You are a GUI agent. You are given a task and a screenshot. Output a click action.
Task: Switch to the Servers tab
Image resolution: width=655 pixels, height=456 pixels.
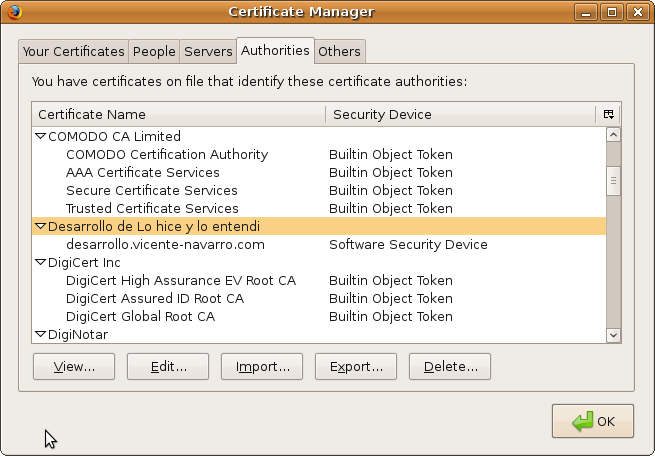(208, 52)
